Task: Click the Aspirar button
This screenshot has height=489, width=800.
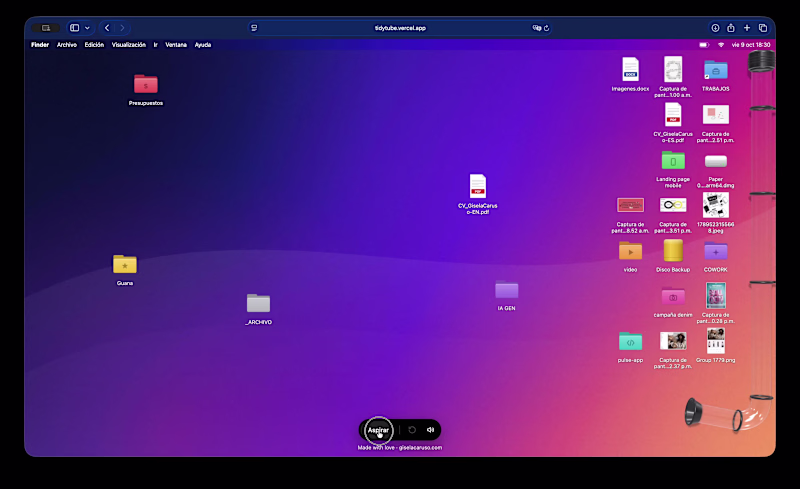Action: point(378,430)
